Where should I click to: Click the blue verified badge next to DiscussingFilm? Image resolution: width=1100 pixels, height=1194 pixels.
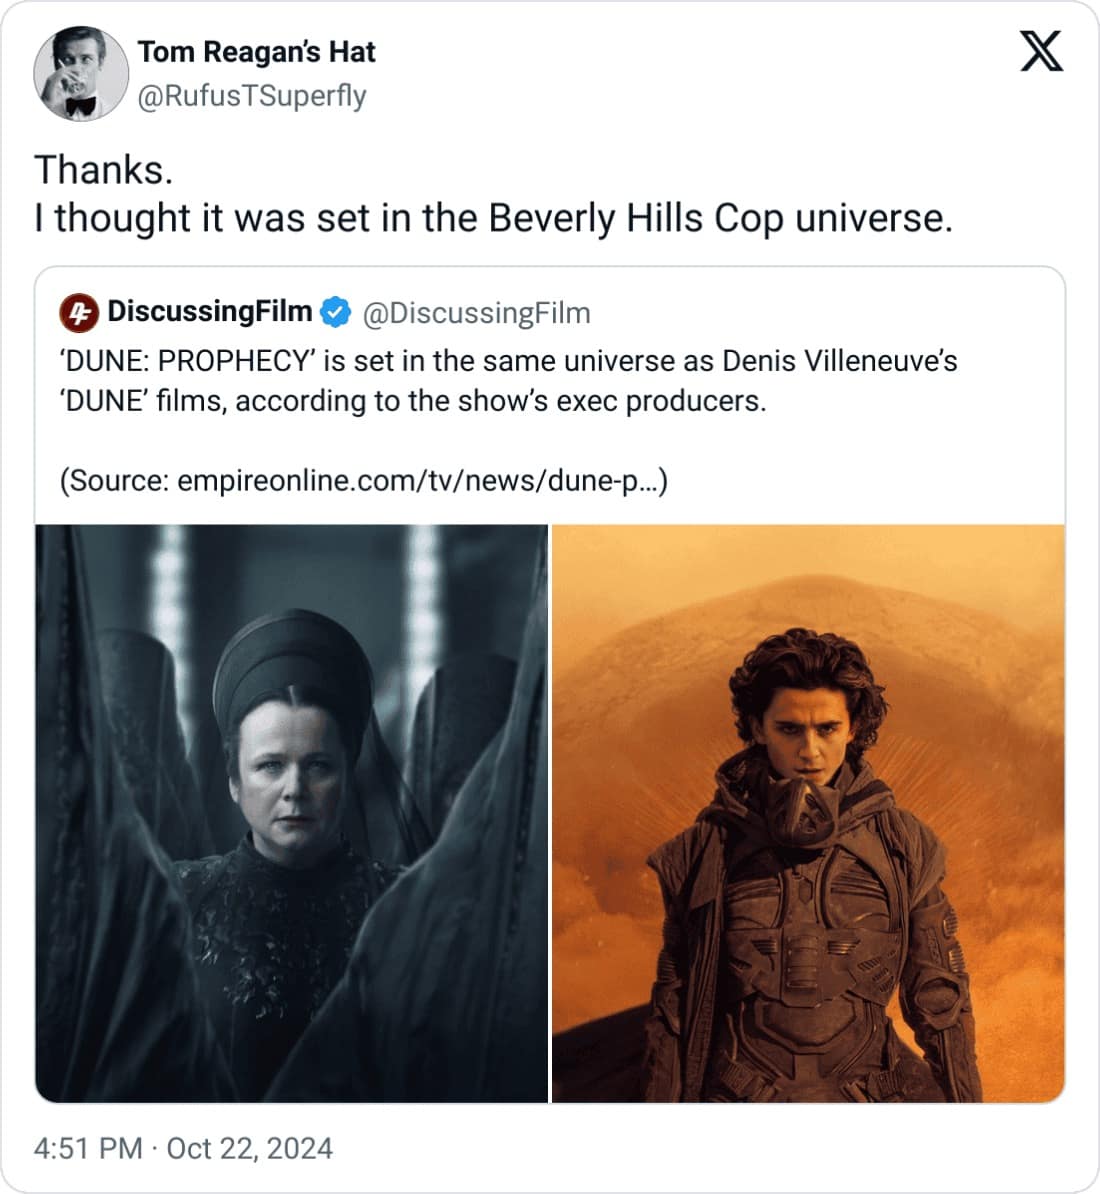tap(333, 311)
